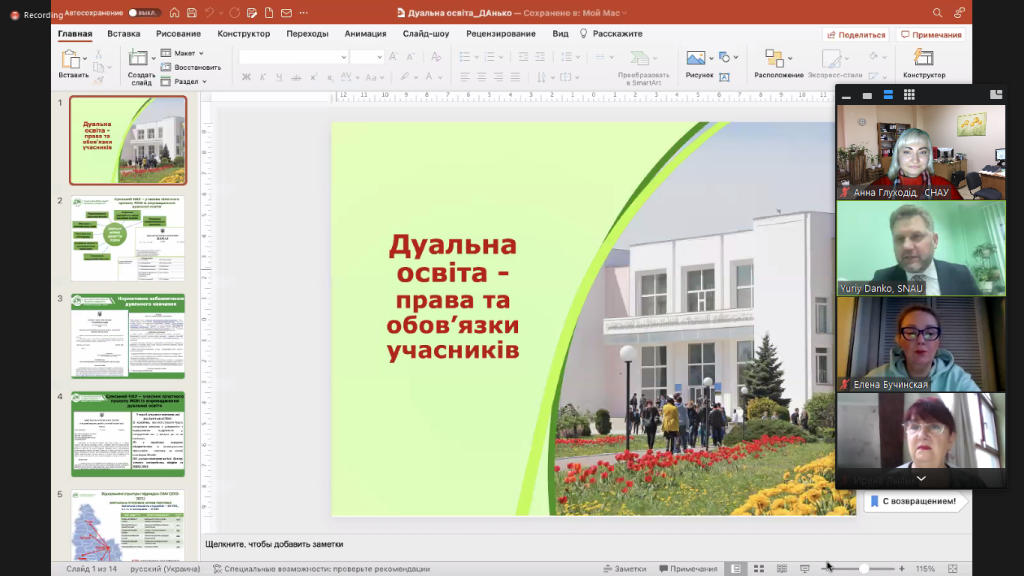Click the Home icon in quick access toolbar
This screenshot has height=576, width=1024.
pos(176,13)
